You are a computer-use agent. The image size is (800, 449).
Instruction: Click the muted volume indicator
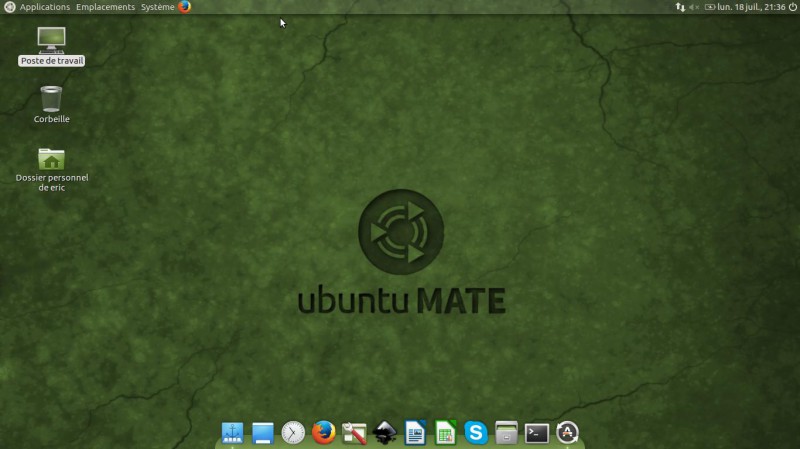(694, 7)
